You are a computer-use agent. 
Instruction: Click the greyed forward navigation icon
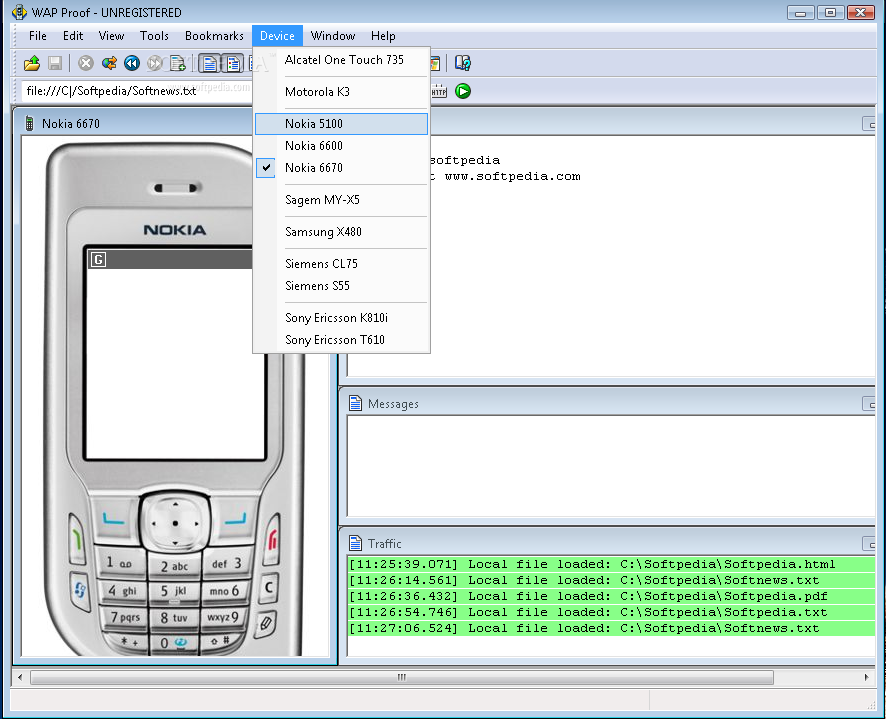[x=154, y=63]
